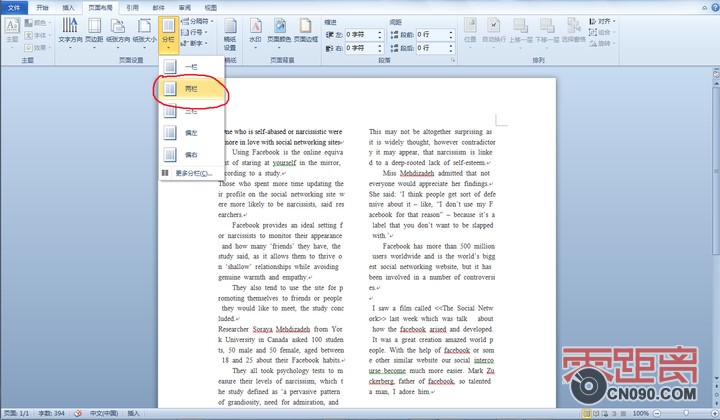This screenshot has width=720, height=420.
Task: Open the 旋转 (Rotate) dropdown
Action: (x=602, y=43)
